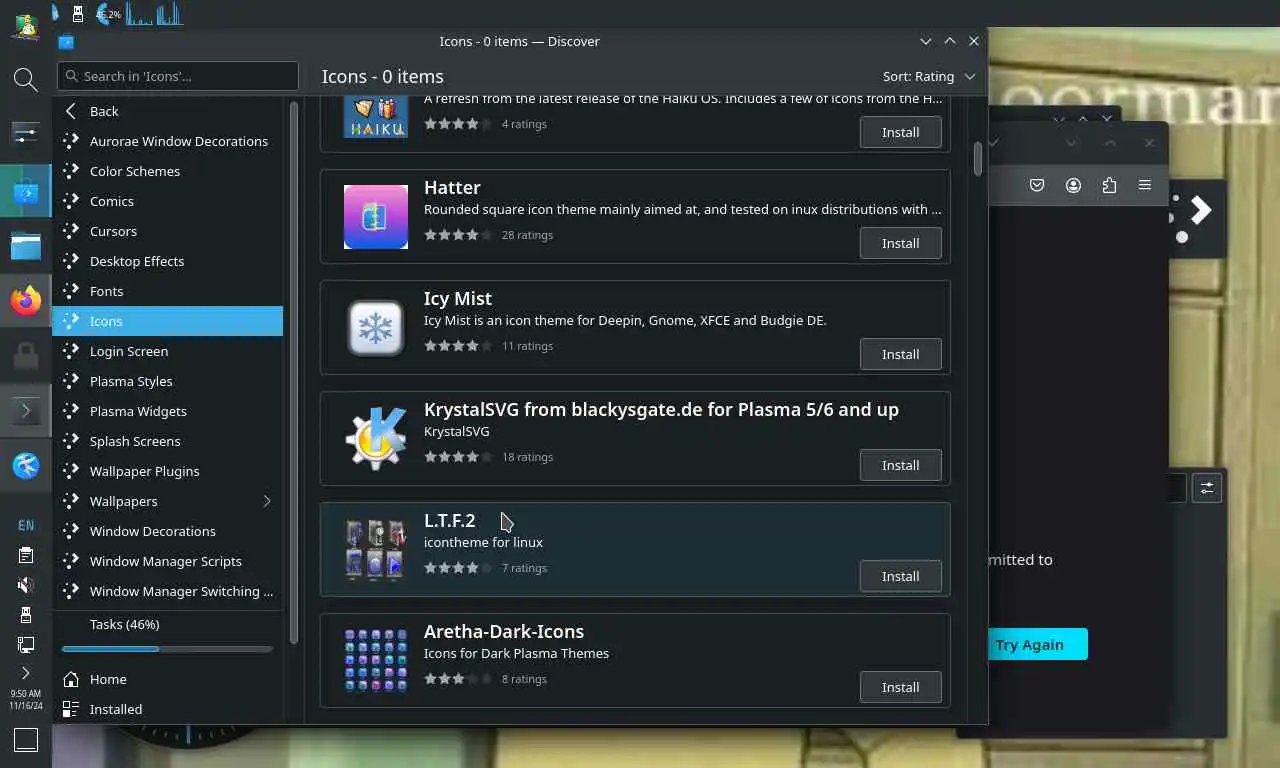Viewport: 1280px width, 768px height.
Task: Open the Aretha-Dark-Icons grid thumbnail
Action: [x=375, y=661]
